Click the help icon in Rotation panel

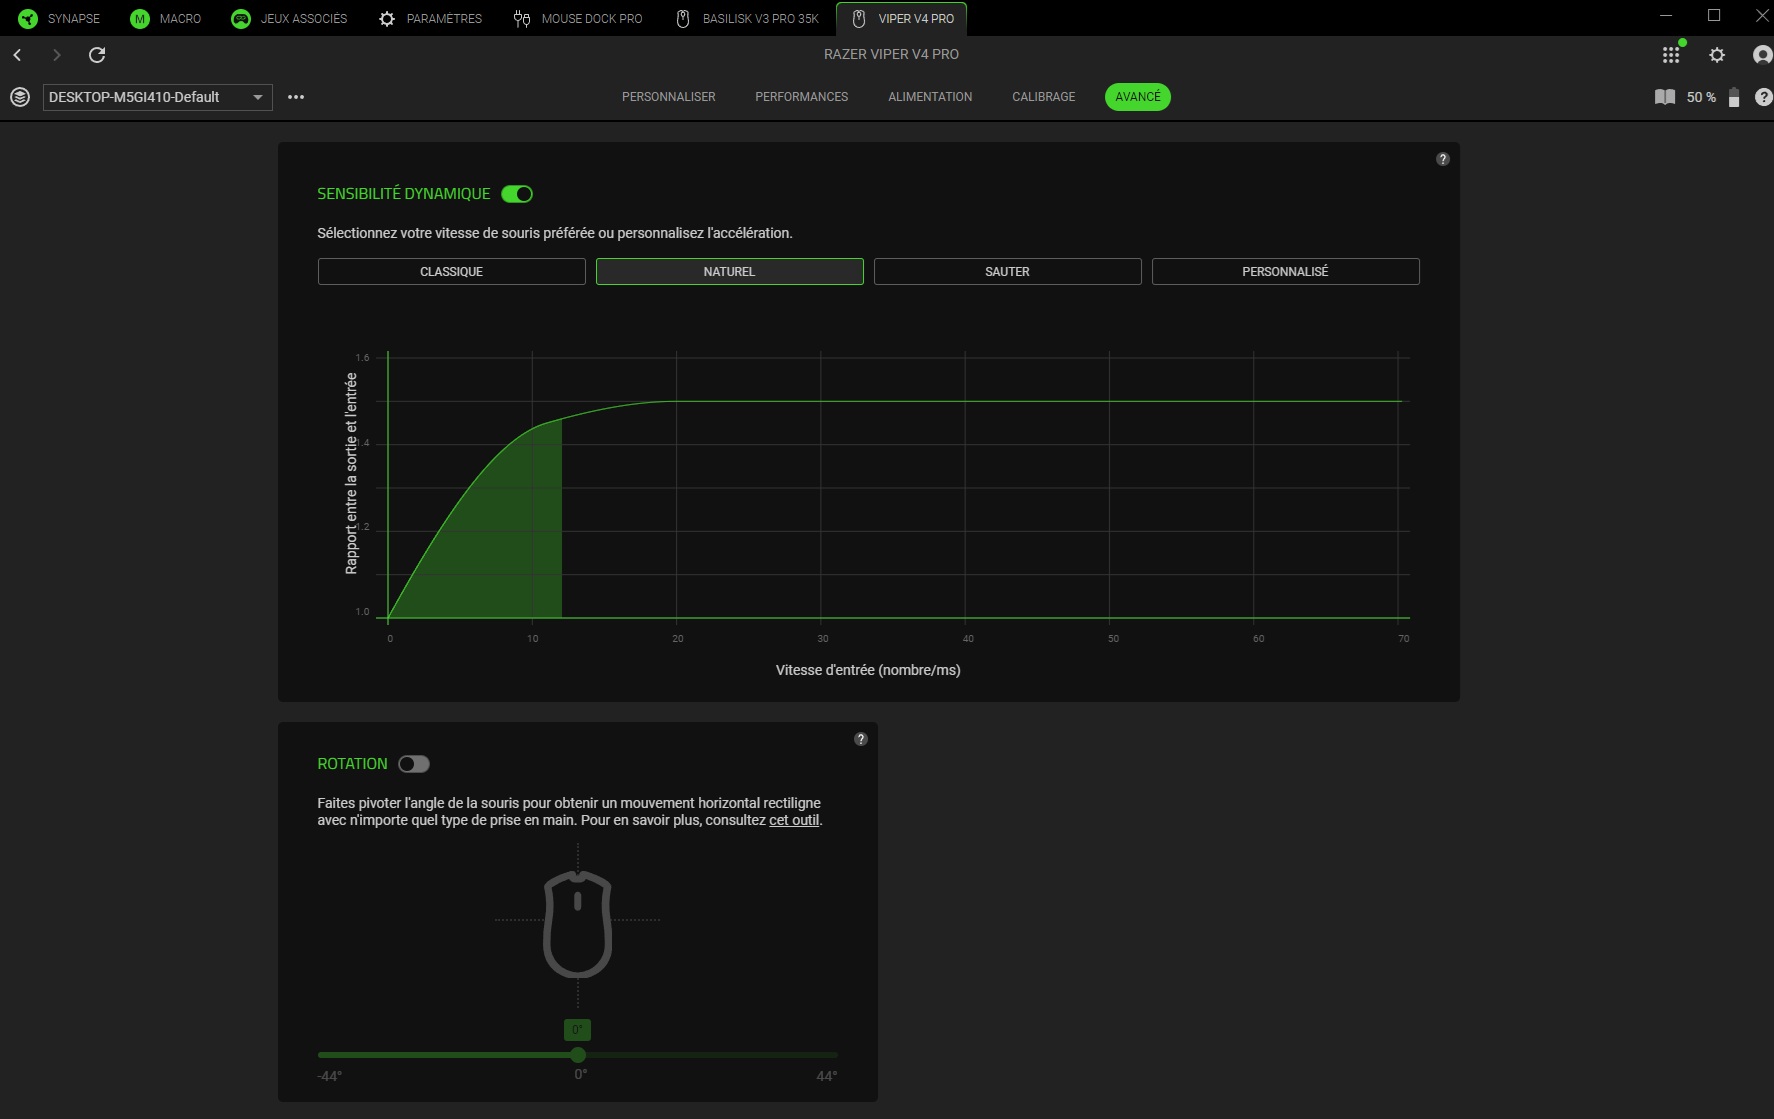coord(860,739)
